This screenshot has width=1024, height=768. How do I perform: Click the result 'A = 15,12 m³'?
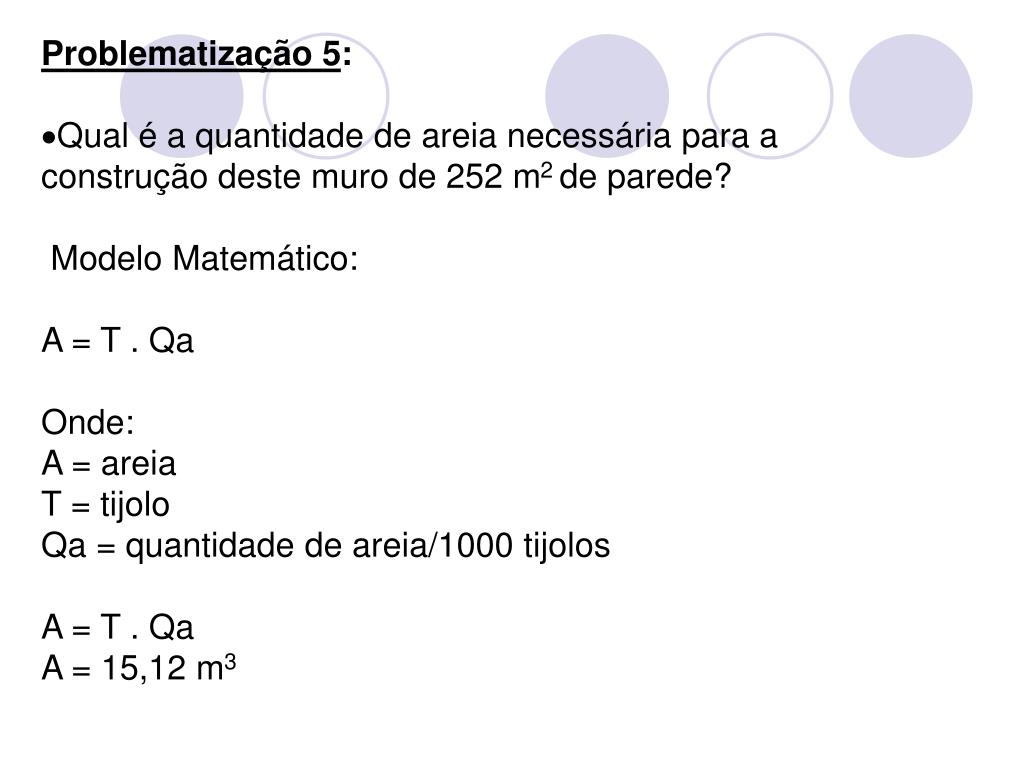pyautogui.click(x=138, y=667)
